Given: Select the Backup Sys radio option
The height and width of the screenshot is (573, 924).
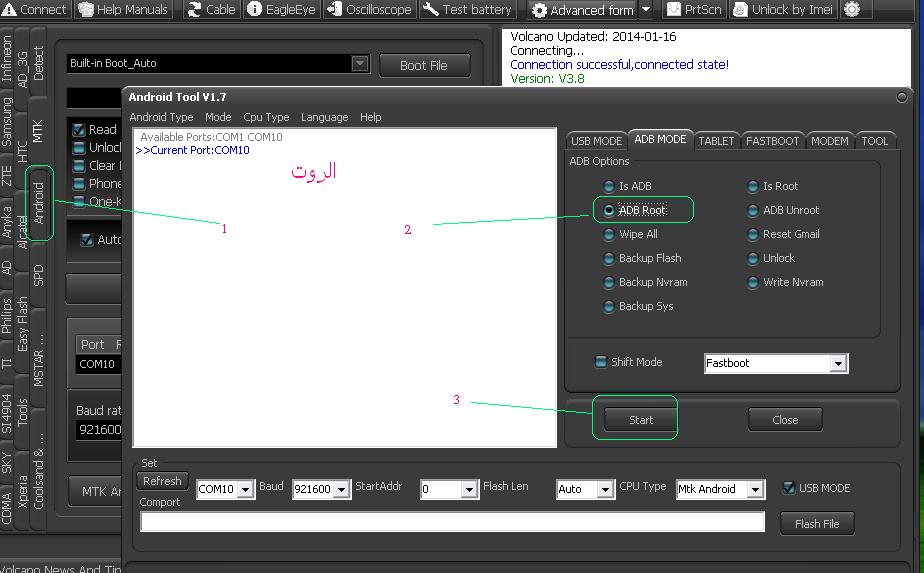Looking at the screenshot, I should [x=609, y=307].
